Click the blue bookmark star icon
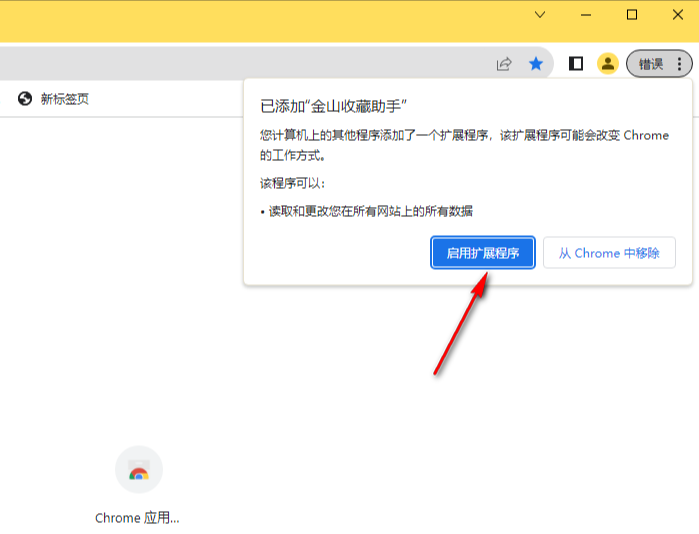This screenshot has width=699, height=534. pos(536,64)
